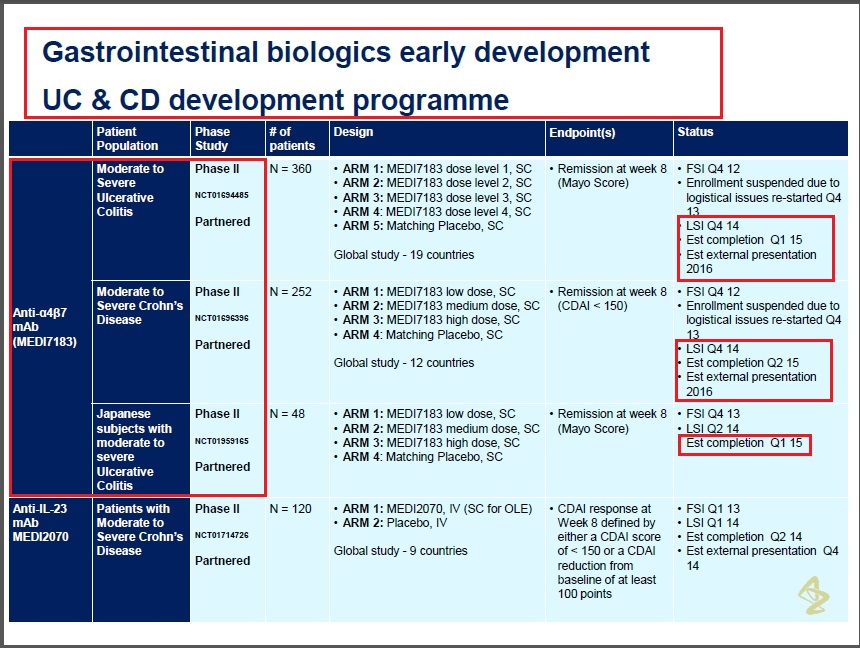860x648 pixels.
Task: Select the 'N = 120' patient count
Action: [x=290, y=509]
